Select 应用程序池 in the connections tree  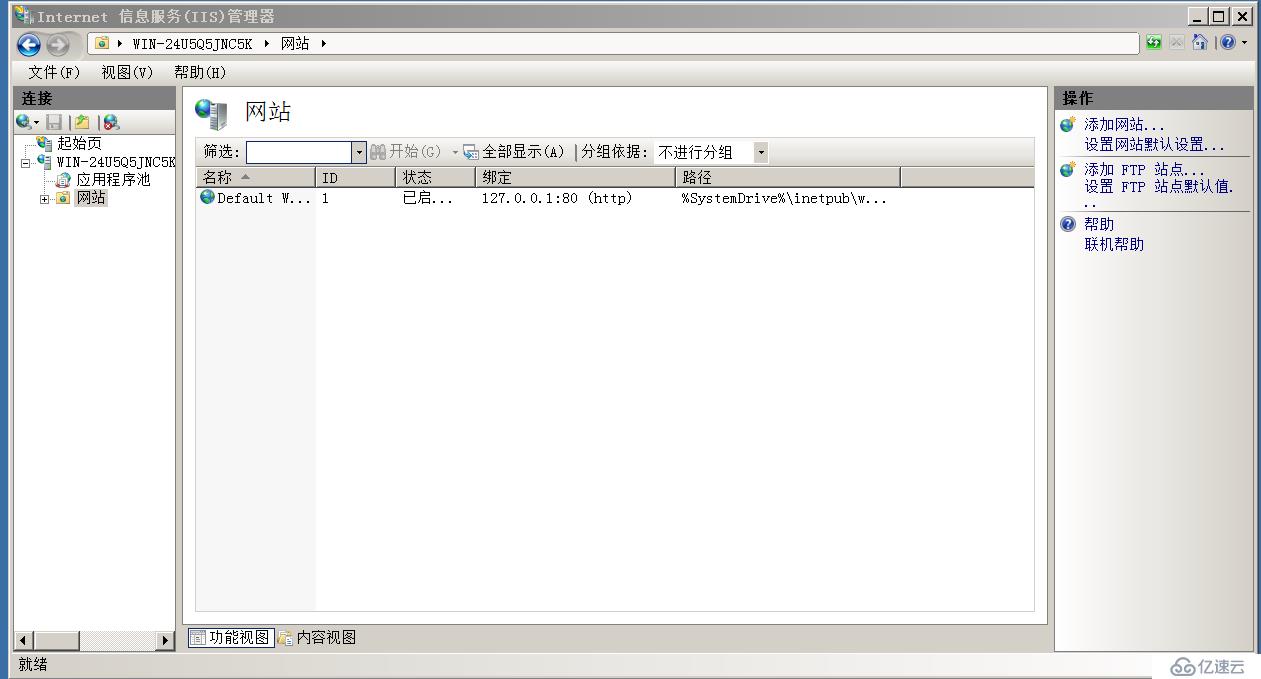tap(113, 180)
